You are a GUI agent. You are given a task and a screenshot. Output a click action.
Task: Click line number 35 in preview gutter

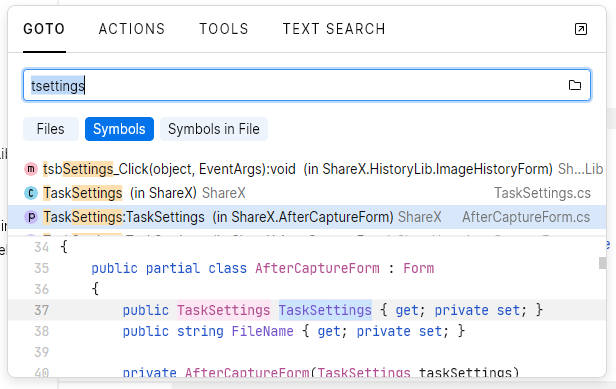[41, 268]
